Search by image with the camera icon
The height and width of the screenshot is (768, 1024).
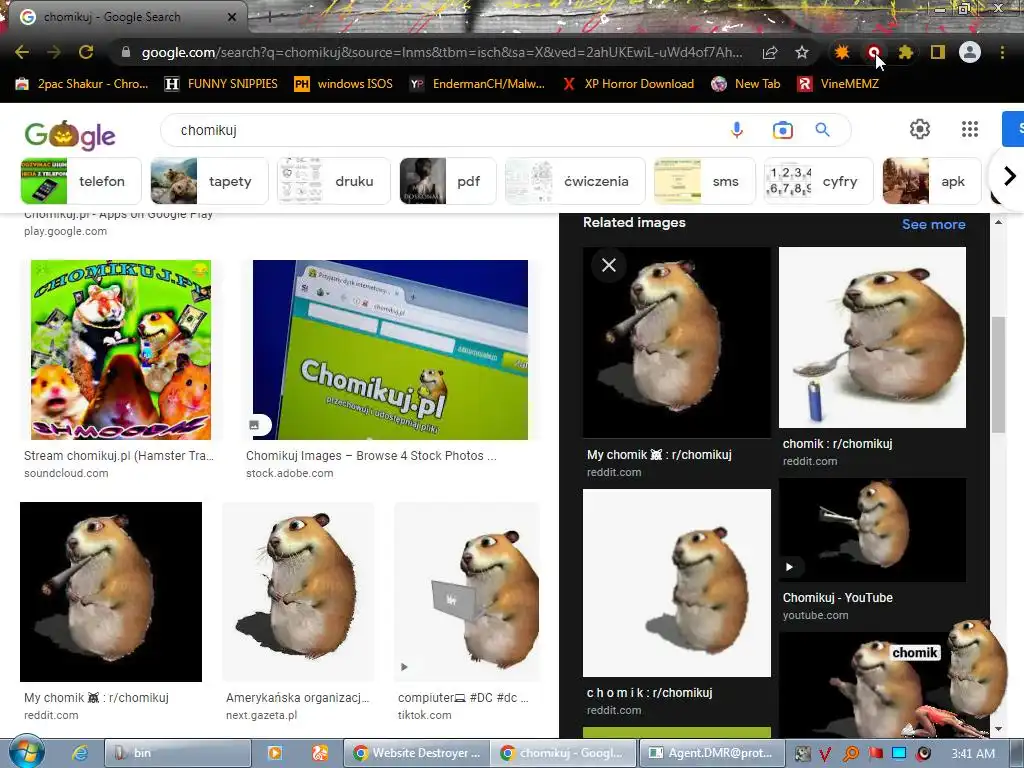[x=782, y=130]
